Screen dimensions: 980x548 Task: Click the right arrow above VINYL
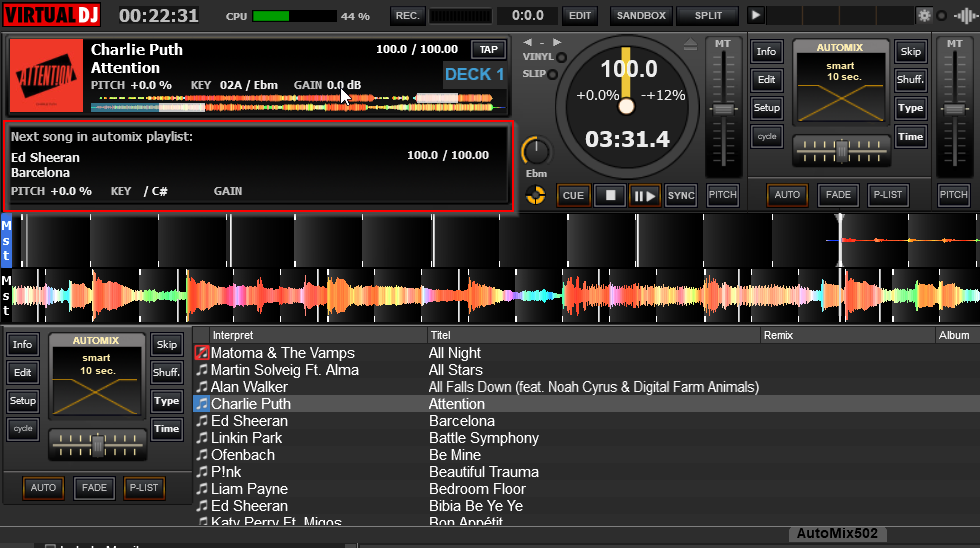tap(556, 42)
